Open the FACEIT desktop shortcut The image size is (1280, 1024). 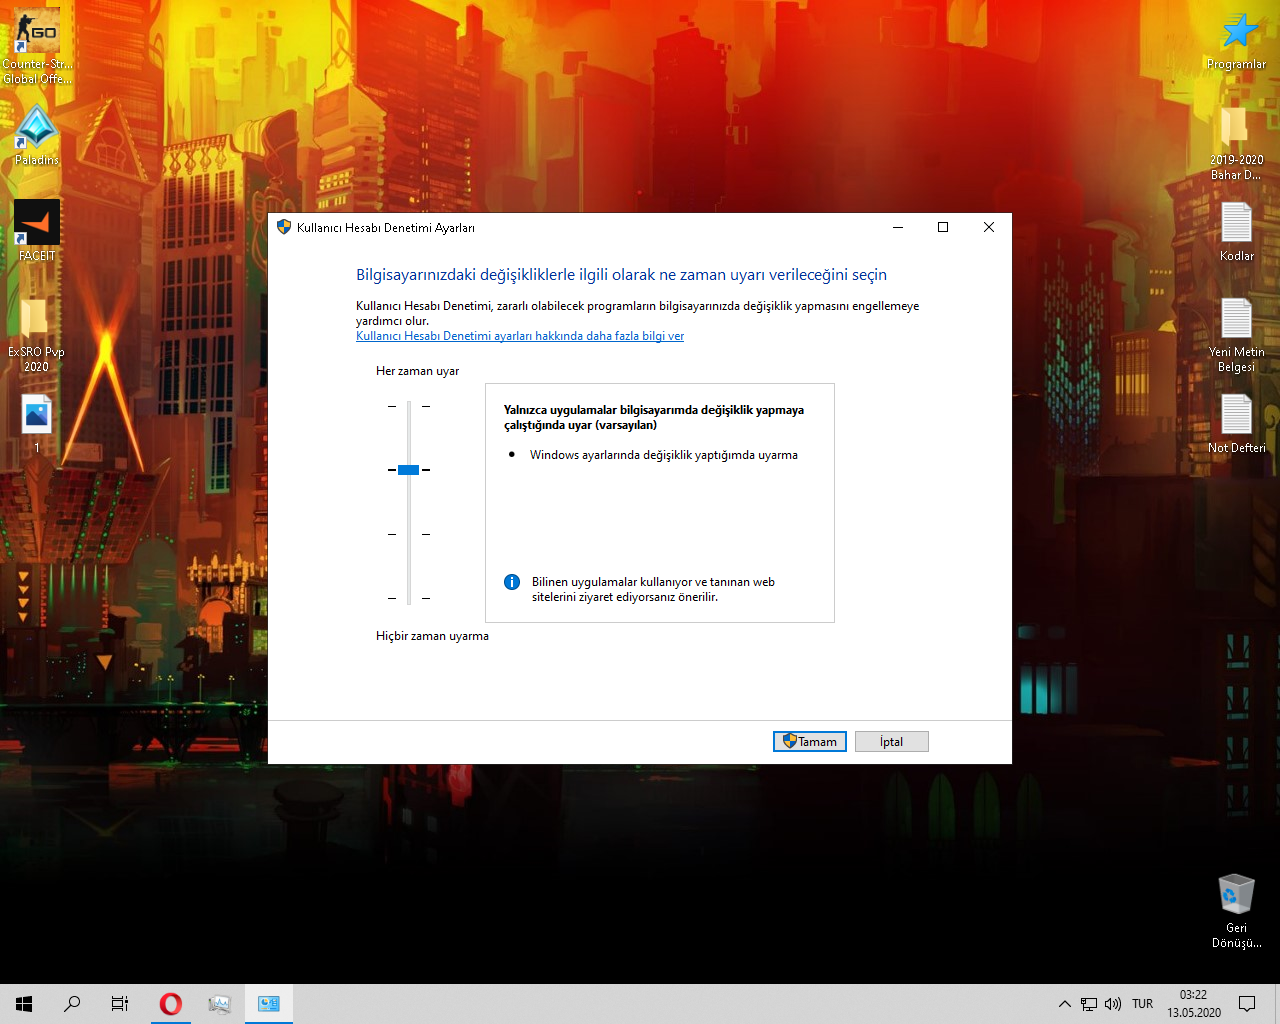37,230
